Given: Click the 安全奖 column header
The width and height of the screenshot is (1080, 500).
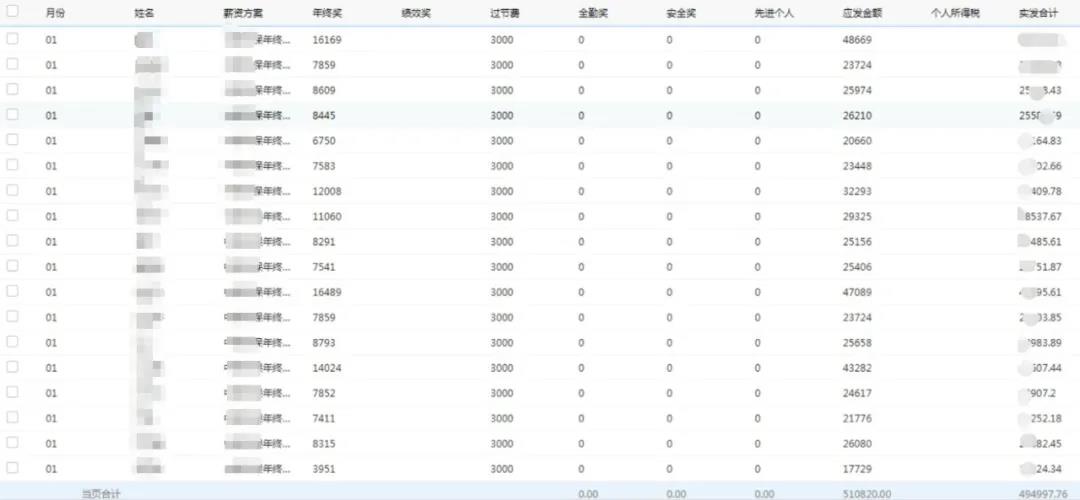Looking at the screenshot, I should 681,13.
